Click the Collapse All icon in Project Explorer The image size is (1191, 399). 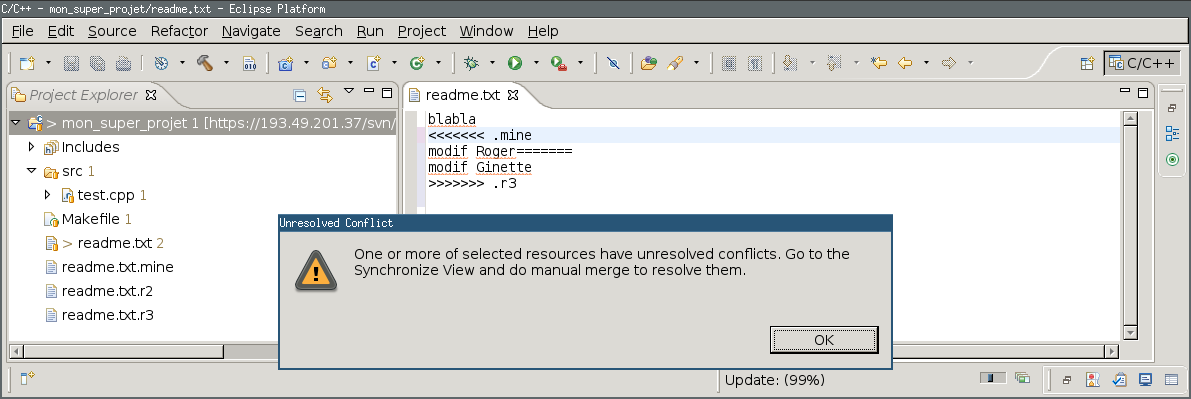pos(301,95)
